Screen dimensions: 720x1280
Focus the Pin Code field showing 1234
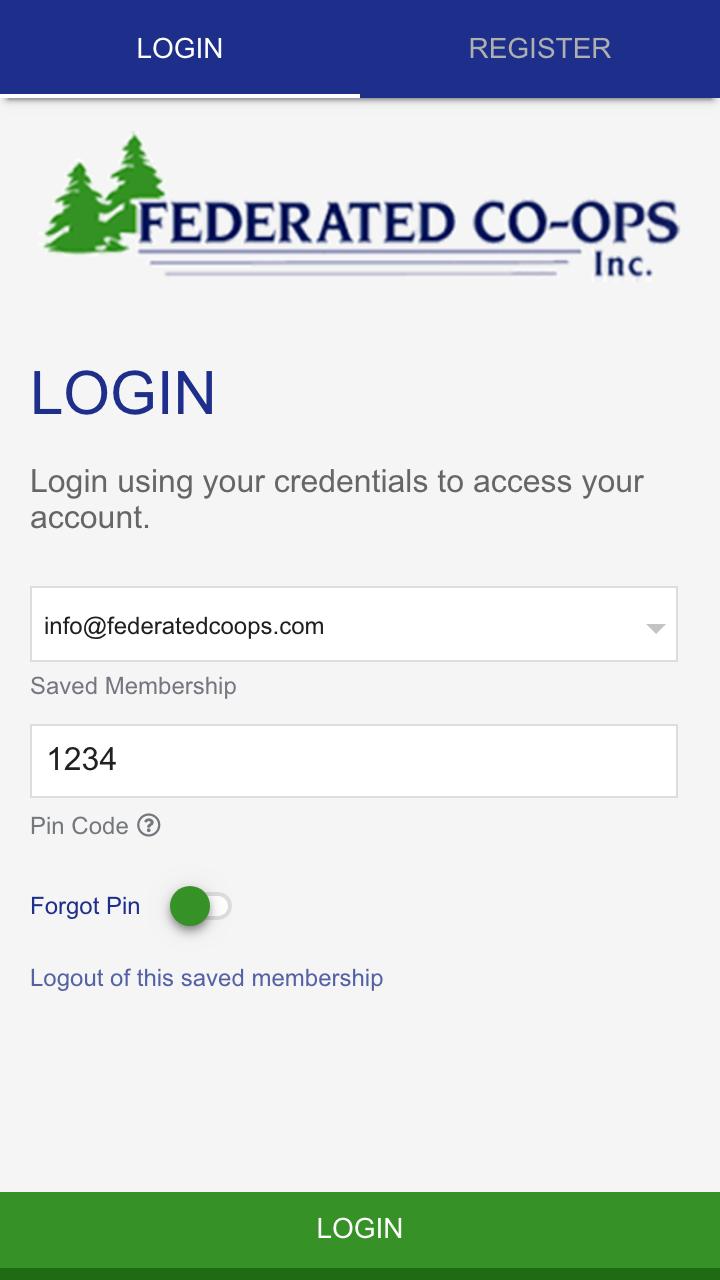point(354,761)
